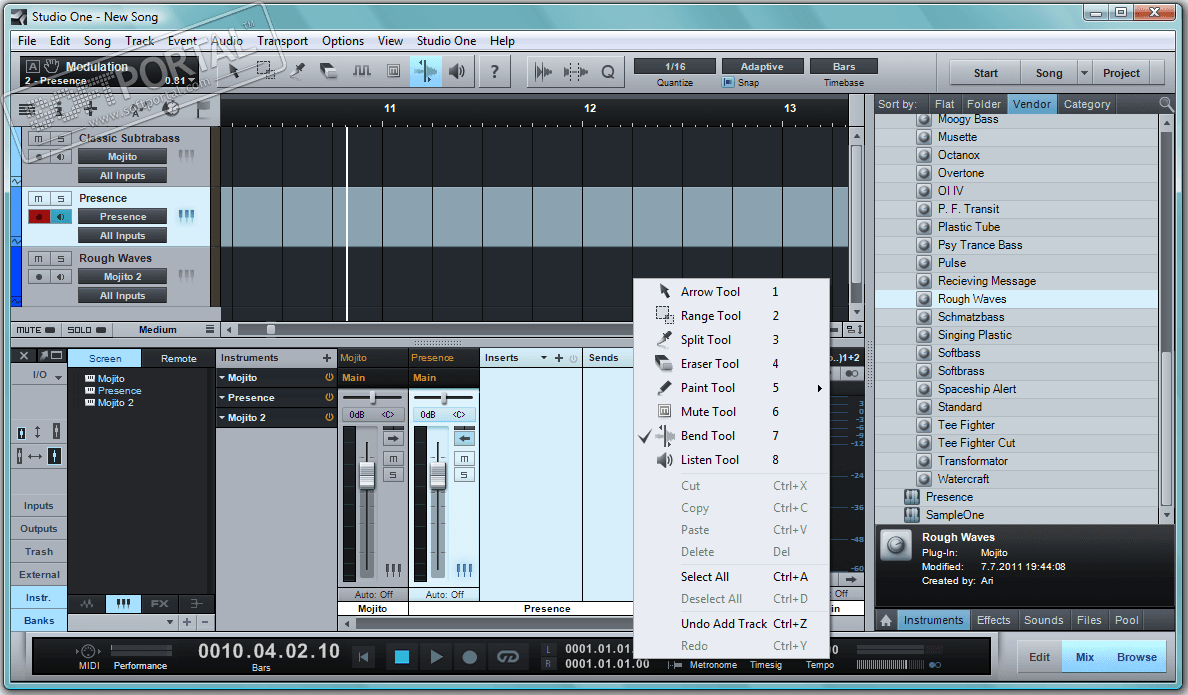Click the Record transport button
Screen dimensions: 1188x695
point(470,657)
